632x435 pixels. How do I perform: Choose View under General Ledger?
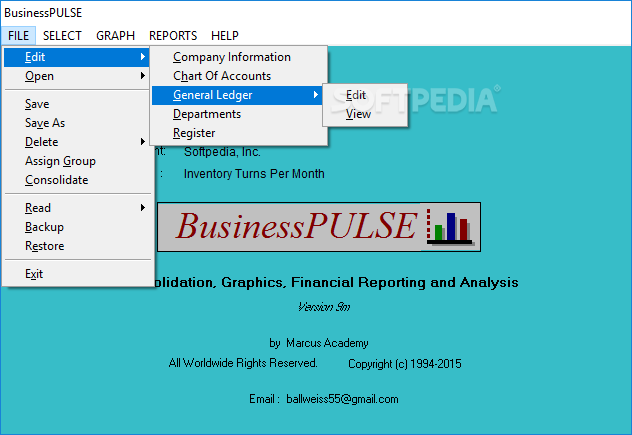[365, 114]
